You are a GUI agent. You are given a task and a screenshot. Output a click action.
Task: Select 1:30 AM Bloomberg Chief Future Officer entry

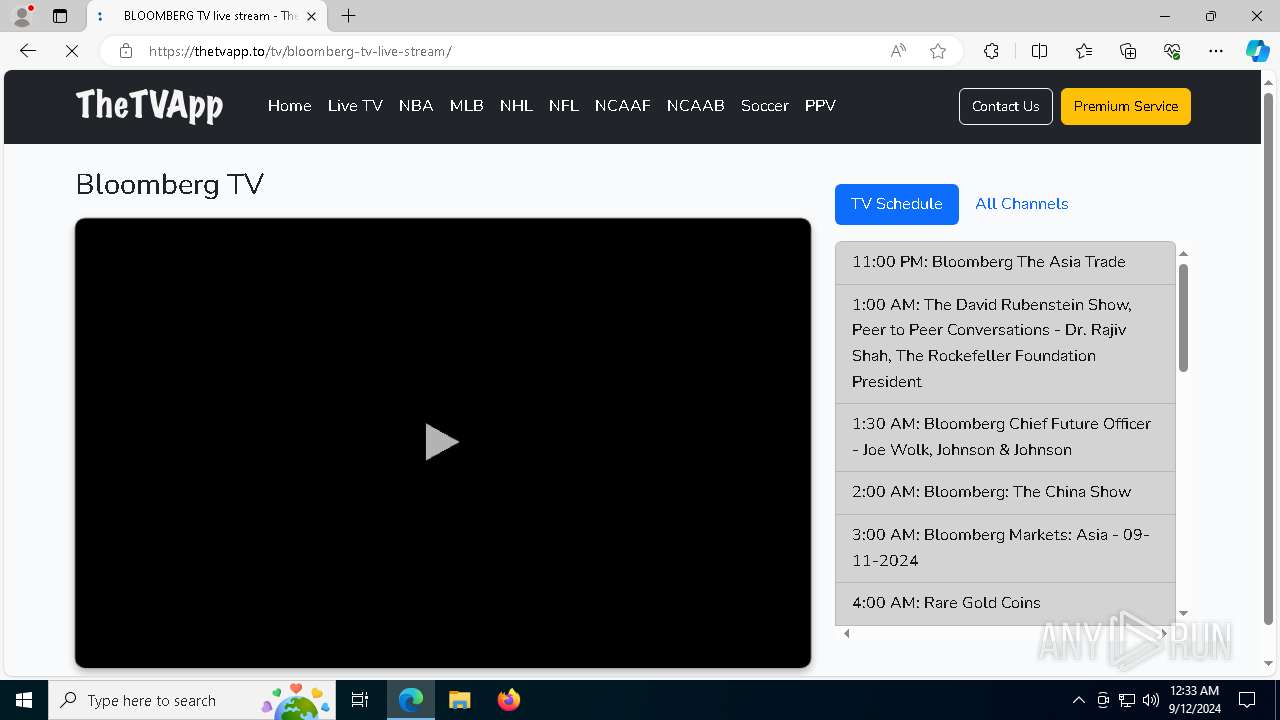tap(1005, 438)
